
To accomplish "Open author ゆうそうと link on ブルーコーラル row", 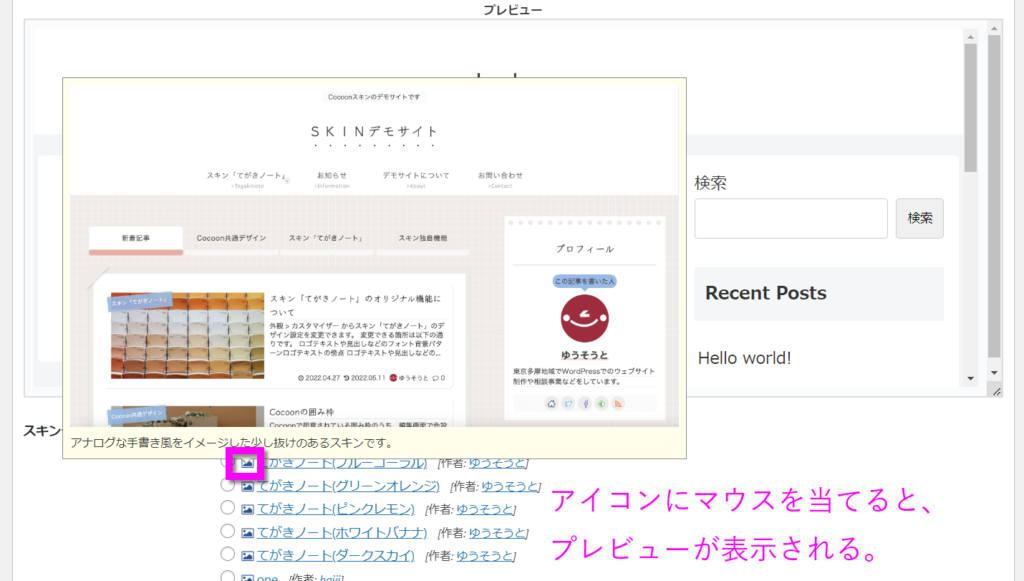I will coord(497,463).
